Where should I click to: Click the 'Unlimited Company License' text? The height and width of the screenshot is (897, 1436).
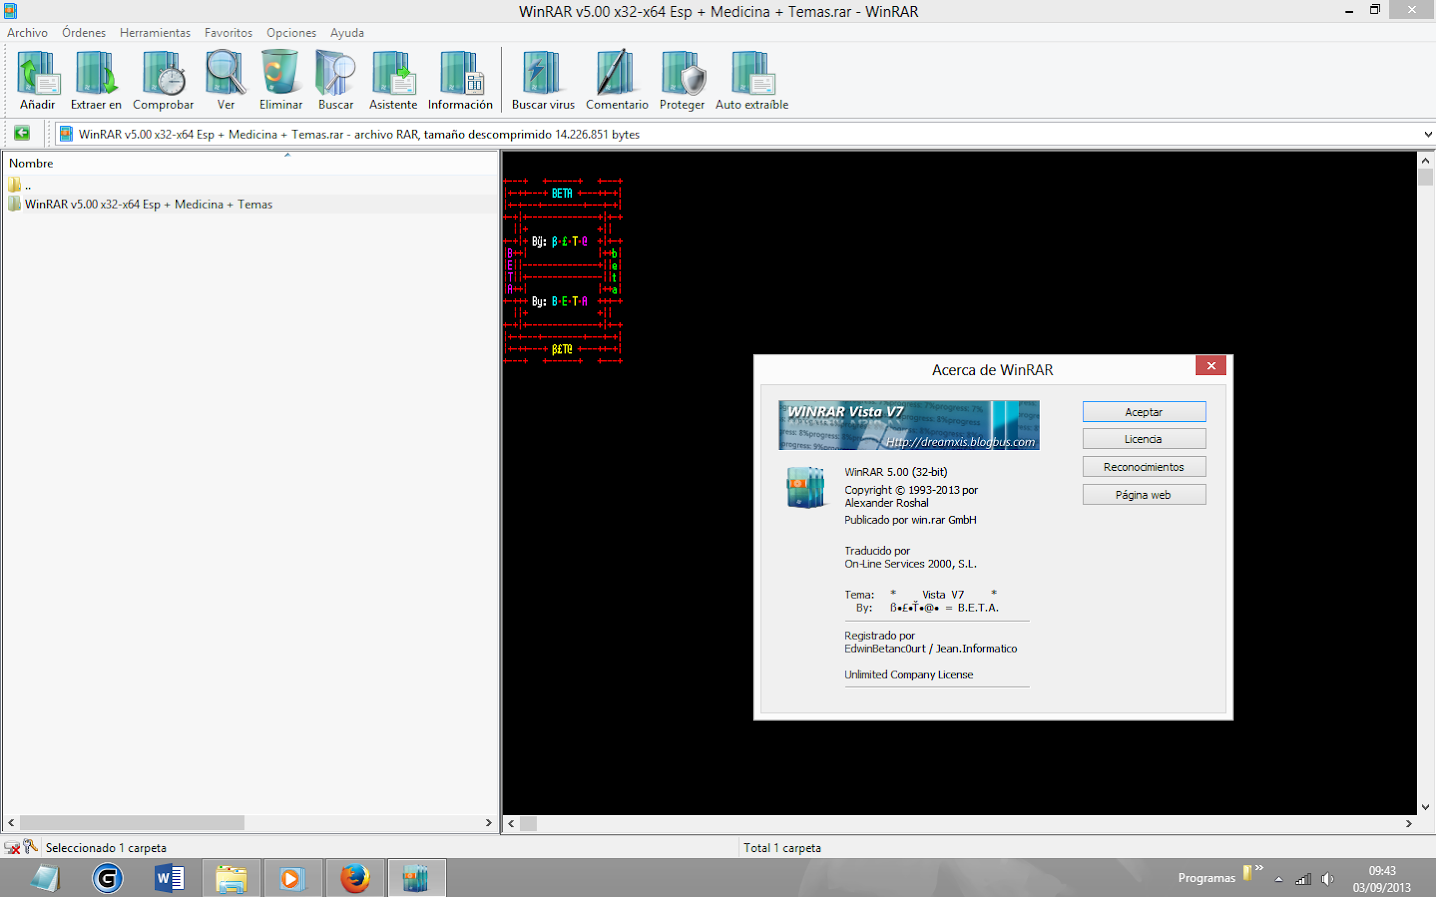[x=908, y=675]
